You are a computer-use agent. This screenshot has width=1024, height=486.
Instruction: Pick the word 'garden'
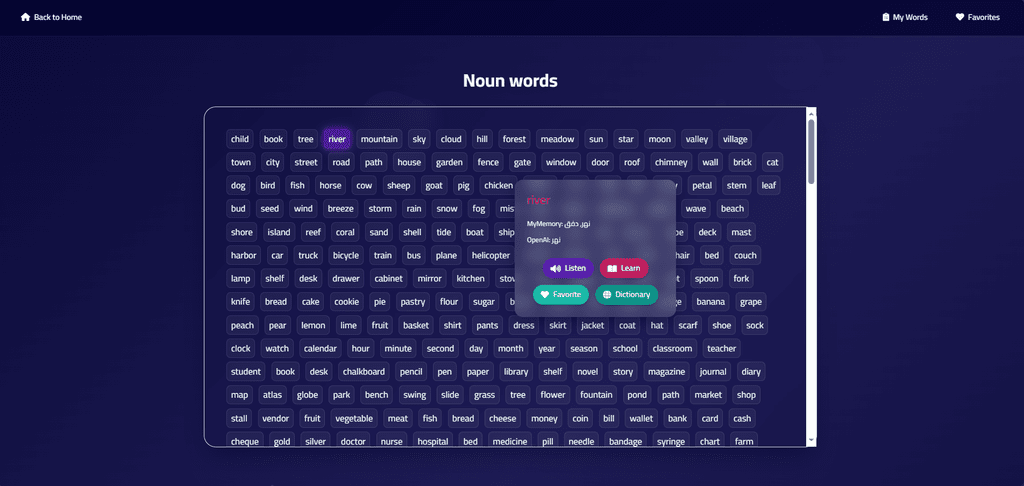click(x=449, y=163)
